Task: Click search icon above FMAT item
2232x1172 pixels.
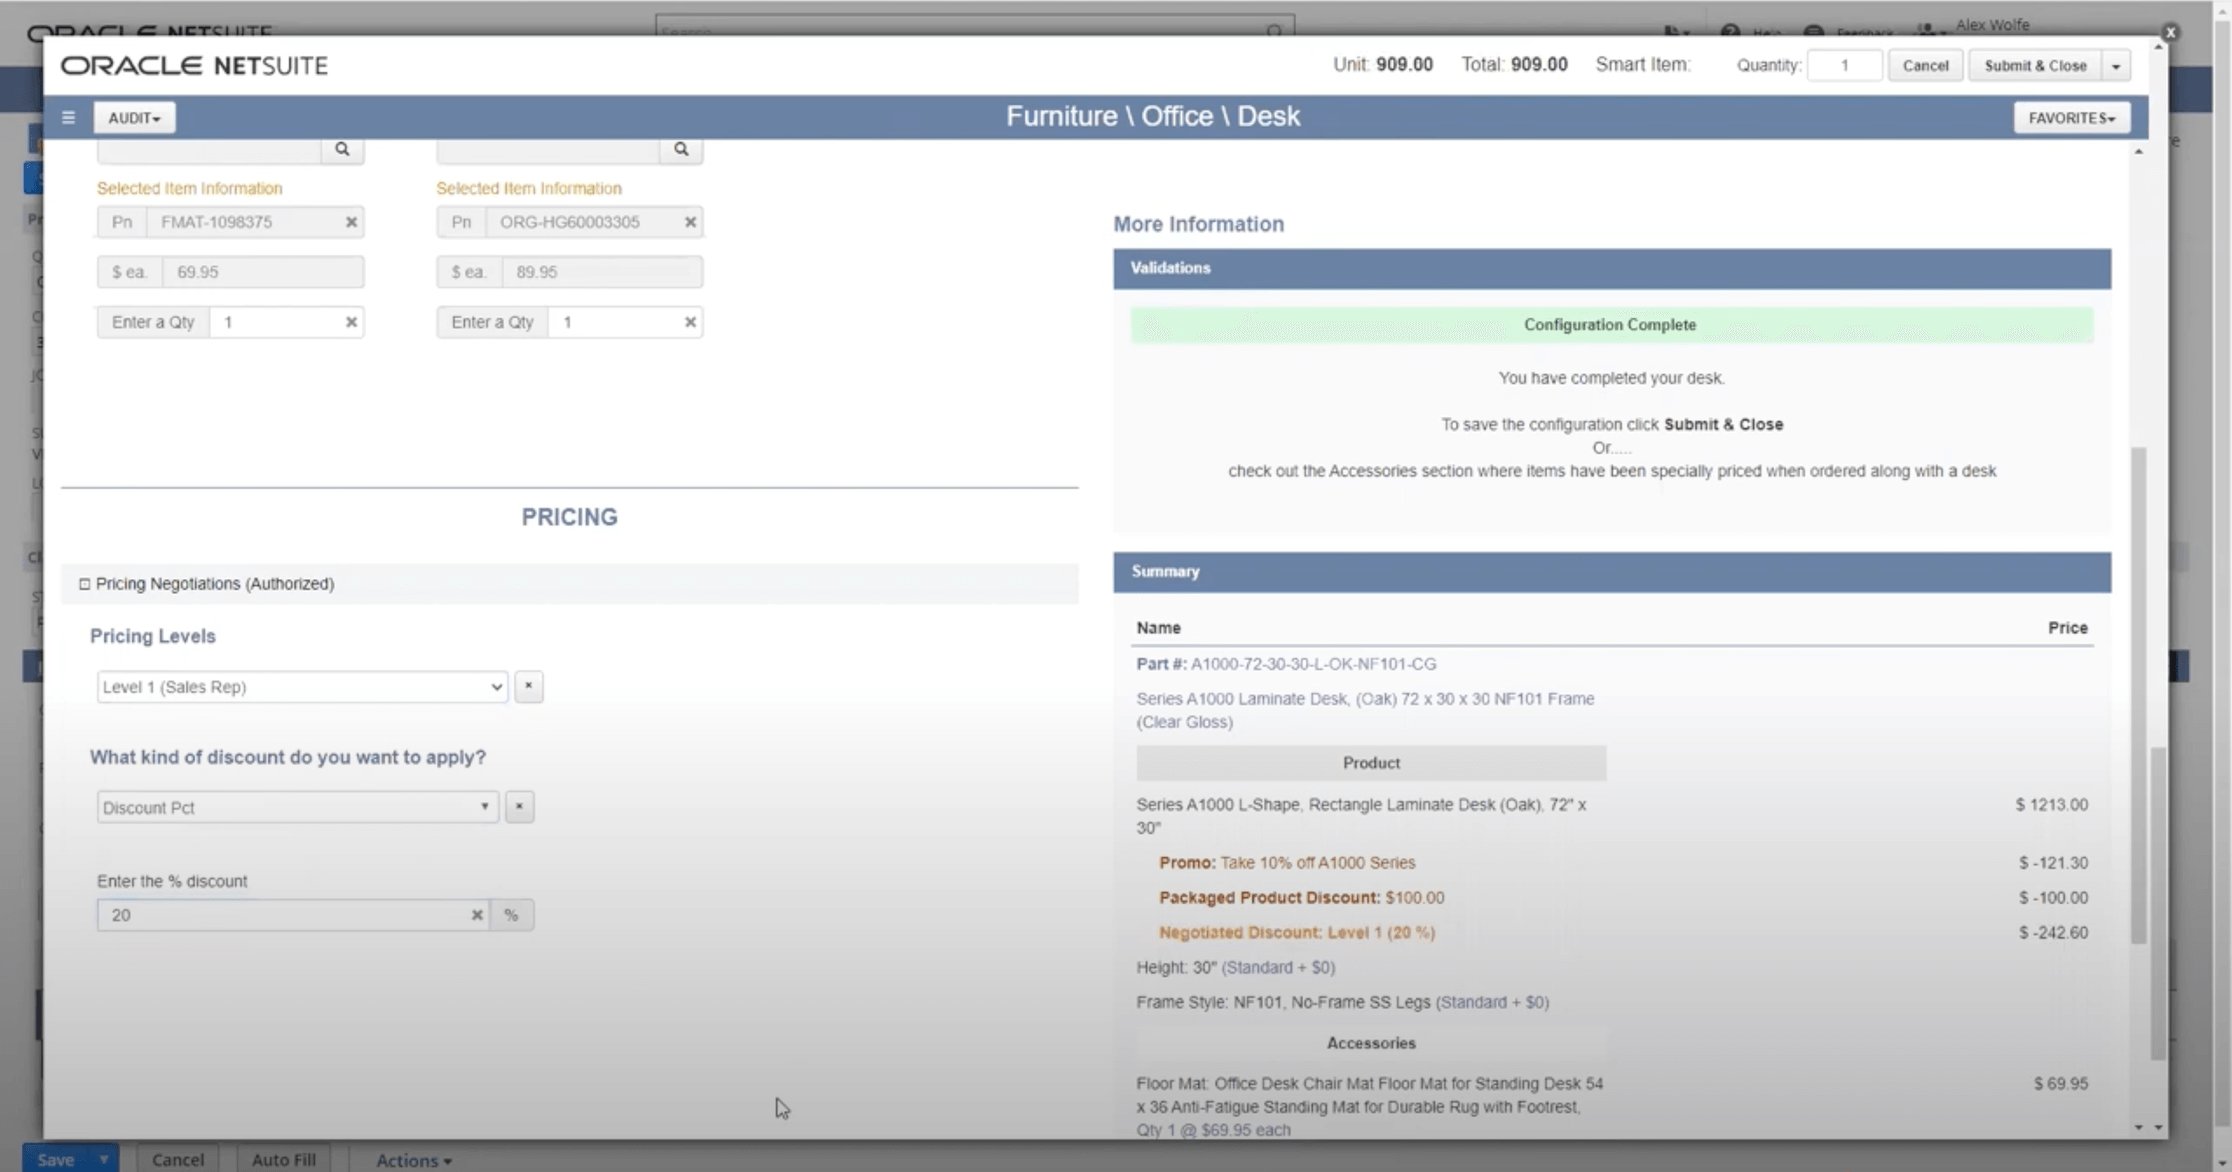Action: [x=342, y=149]
